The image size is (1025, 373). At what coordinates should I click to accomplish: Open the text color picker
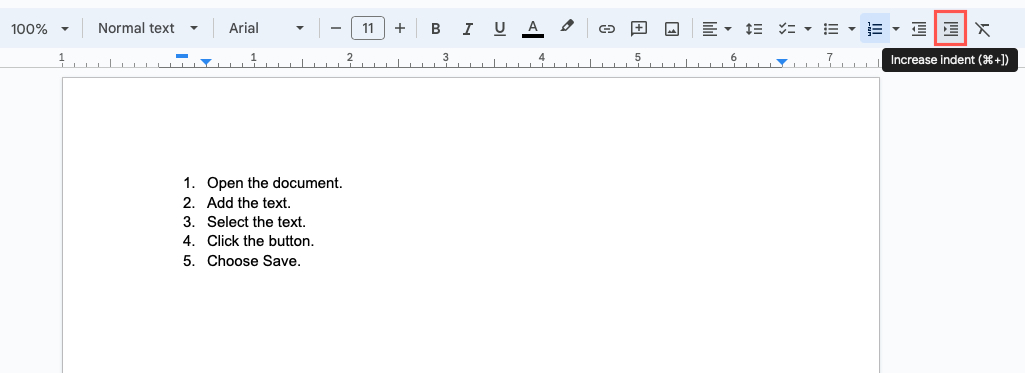pyautogui.click(x=533, y=29)
